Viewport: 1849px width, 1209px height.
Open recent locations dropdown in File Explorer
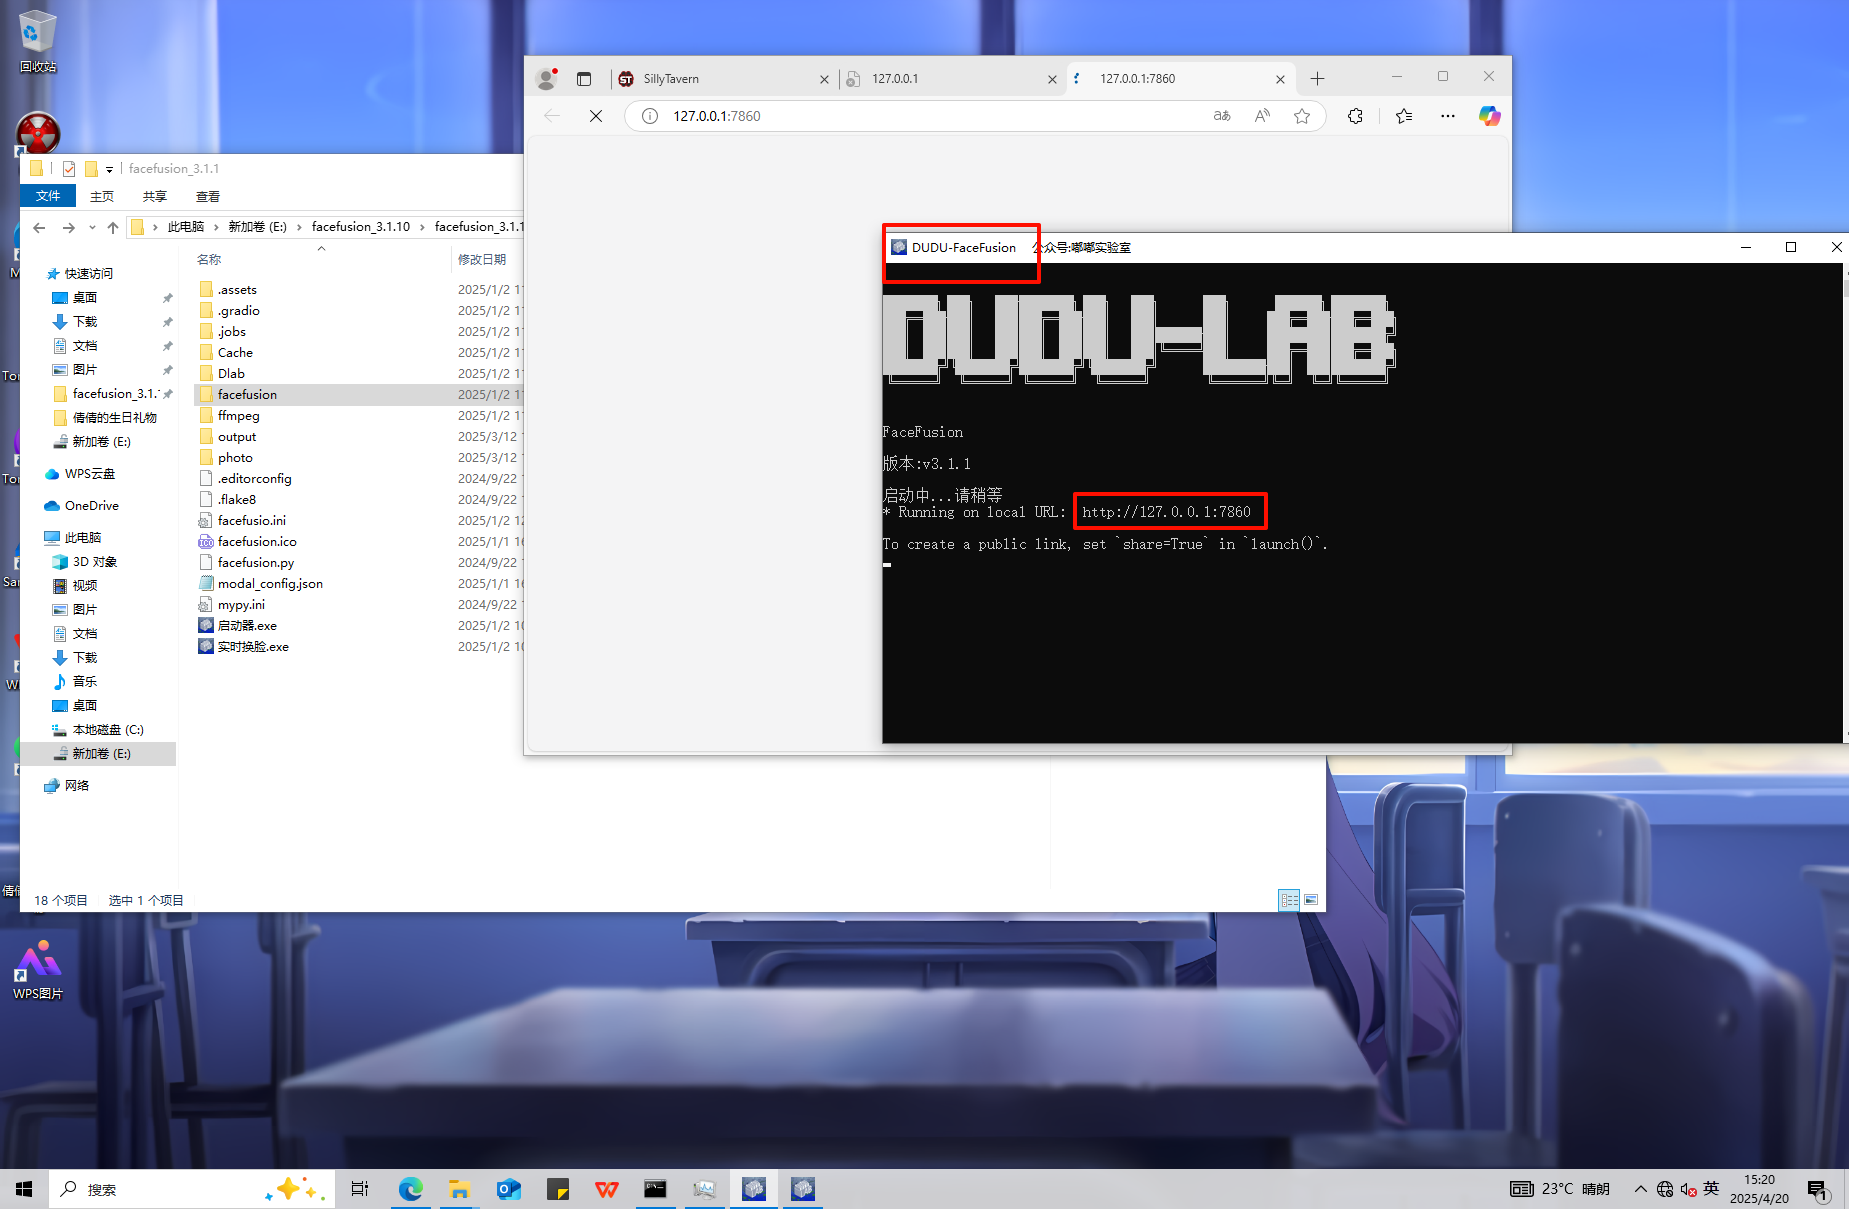point(92,227)
